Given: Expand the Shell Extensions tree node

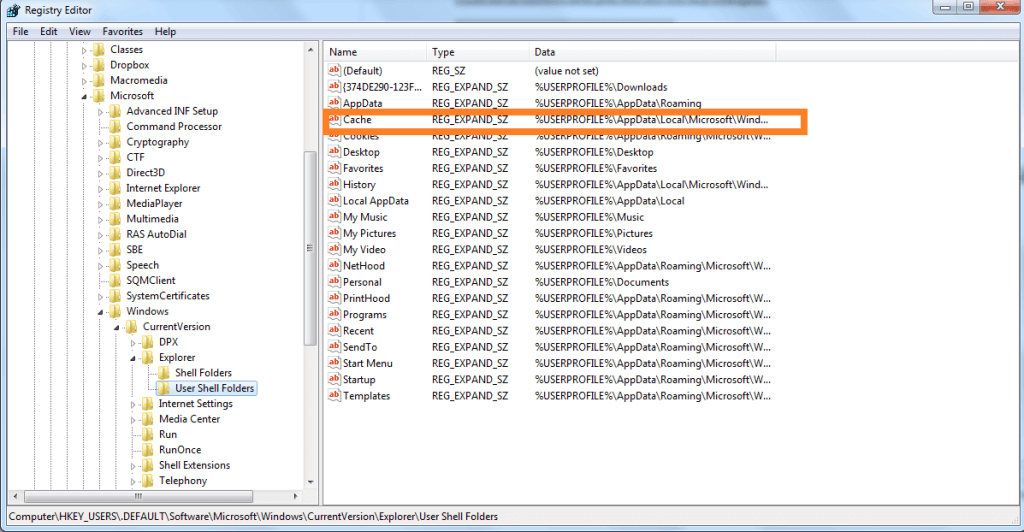Looking at the screenshot, I should [133, 466].
